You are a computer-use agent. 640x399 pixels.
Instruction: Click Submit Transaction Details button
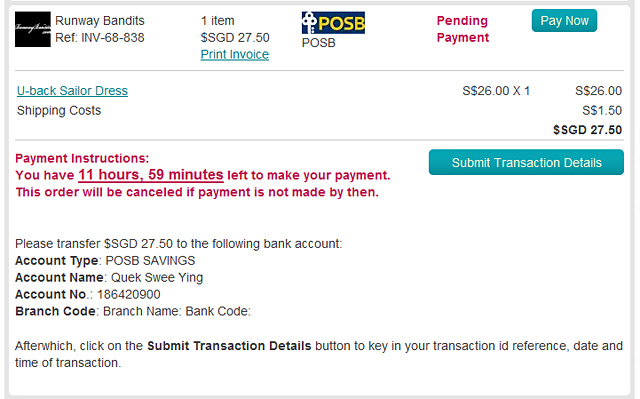526,162
